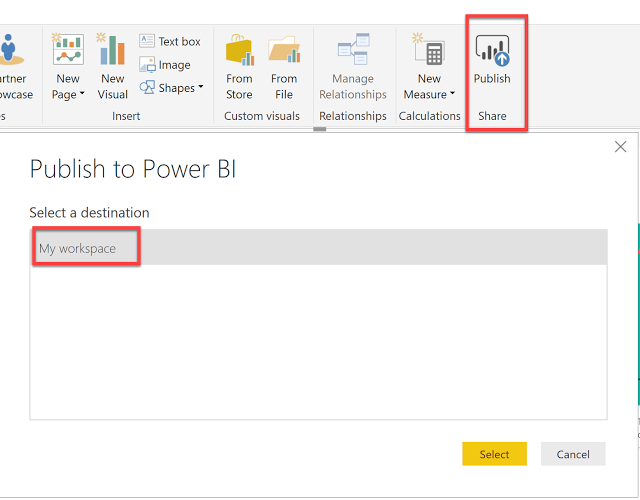This screenshot has height=500, width=640.
Task: Click the New Page icon
Action: (68, 50)
